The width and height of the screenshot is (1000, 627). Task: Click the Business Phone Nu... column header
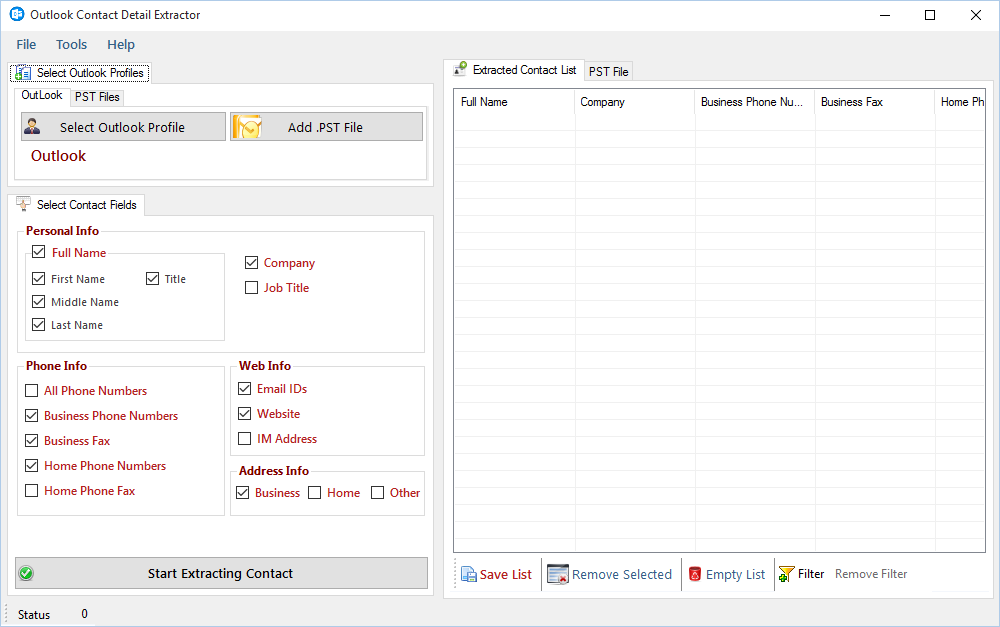pos(754,102)
